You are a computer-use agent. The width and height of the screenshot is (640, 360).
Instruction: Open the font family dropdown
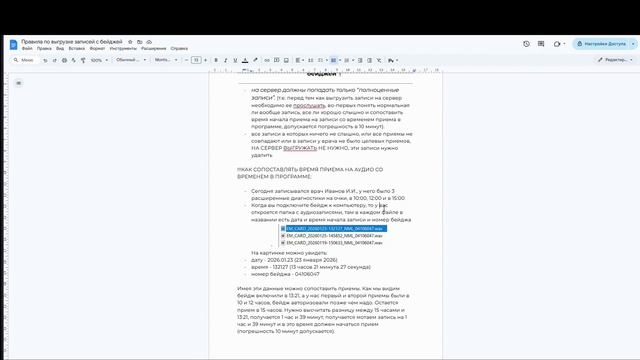coord(166,60)
